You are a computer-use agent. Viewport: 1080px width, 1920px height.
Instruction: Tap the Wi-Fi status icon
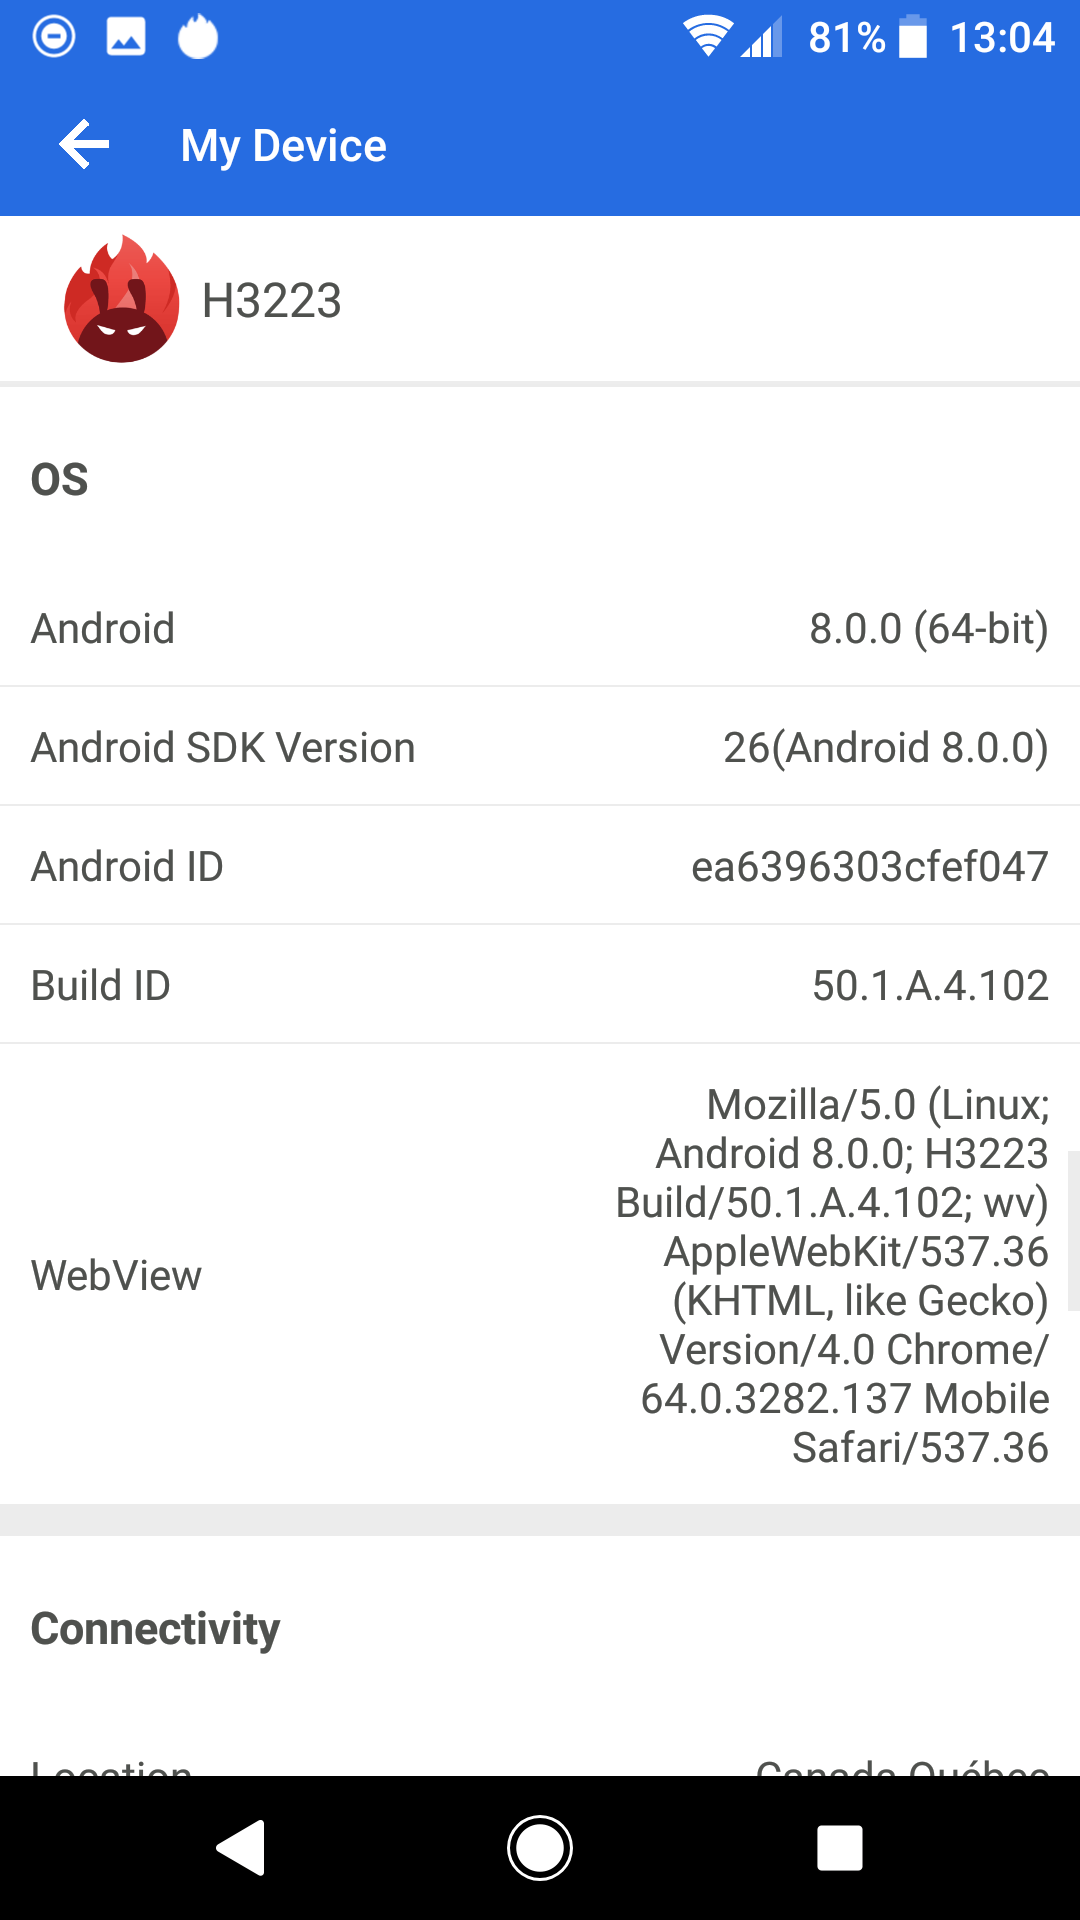point(707,38)
